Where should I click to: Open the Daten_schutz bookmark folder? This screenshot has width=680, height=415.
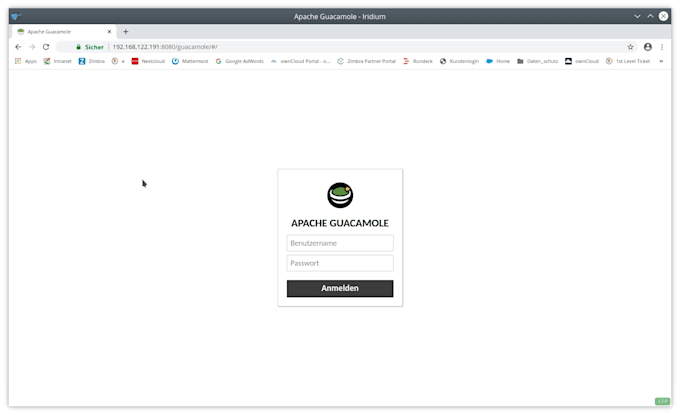click(538, 61)
